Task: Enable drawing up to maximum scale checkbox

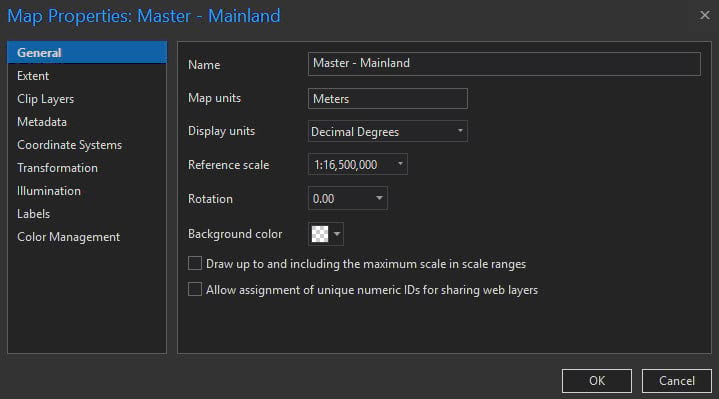Action: [195, 263]
